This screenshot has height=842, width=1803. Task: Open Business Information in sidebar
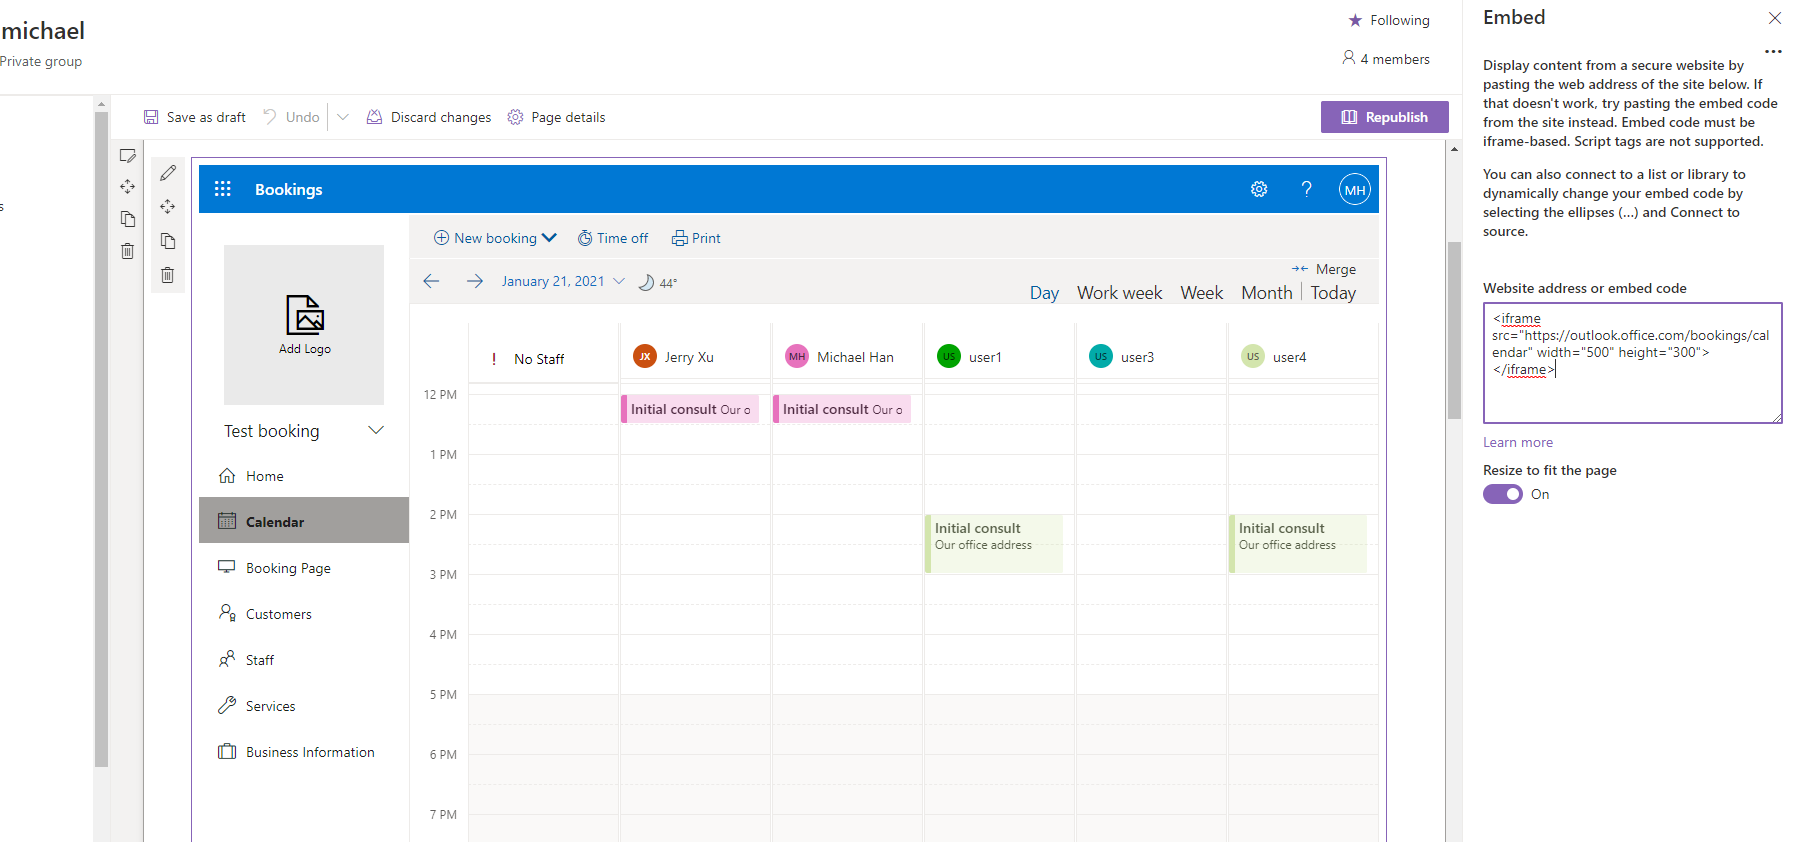pyautogui.click(x=304, y=752)
